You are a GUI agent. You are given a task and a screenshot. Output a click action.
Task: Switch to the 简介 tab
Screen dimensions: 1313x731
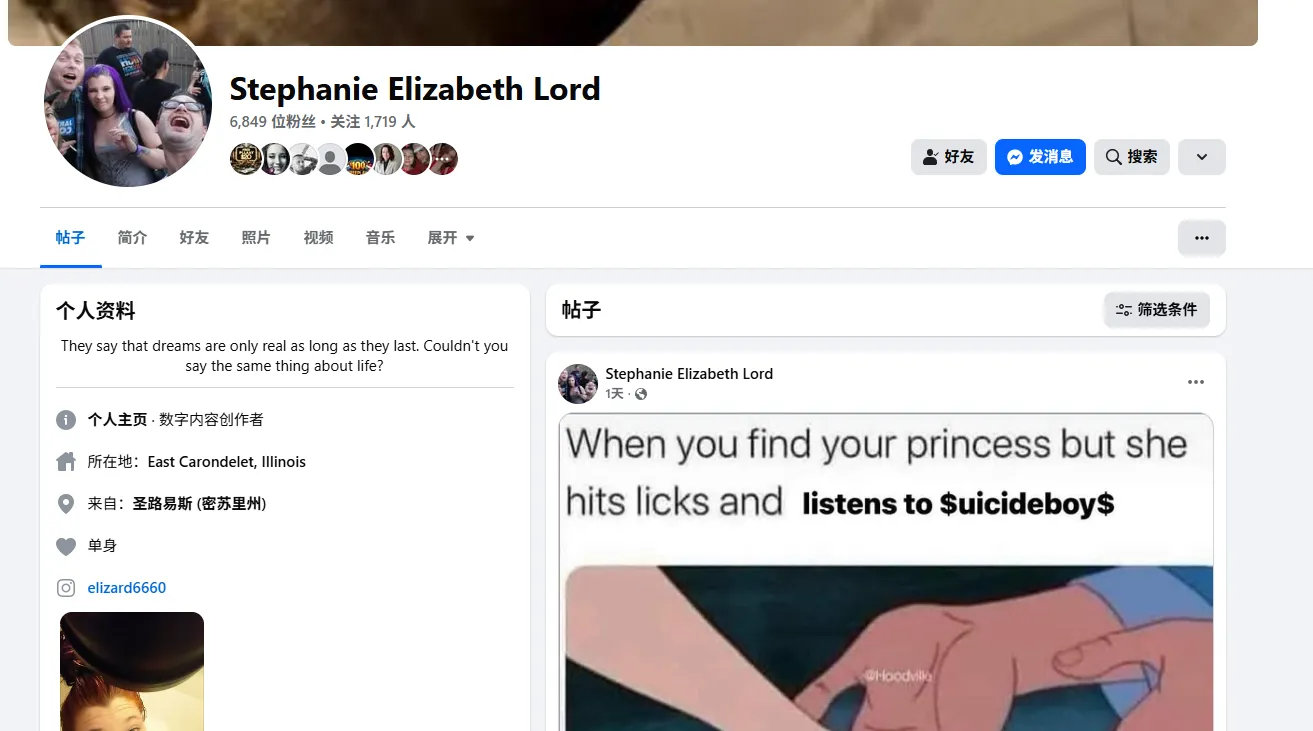coord(132,238)
